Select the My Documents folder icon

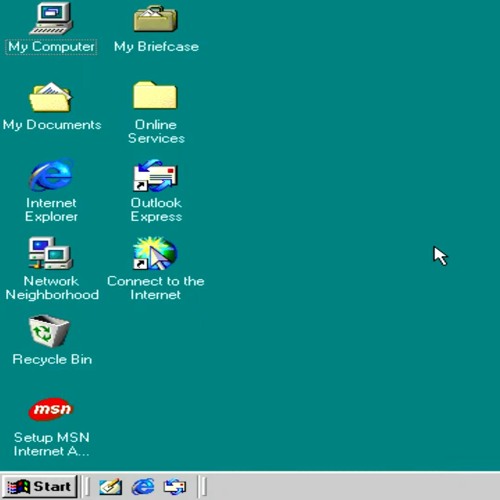tap(51, 97)
